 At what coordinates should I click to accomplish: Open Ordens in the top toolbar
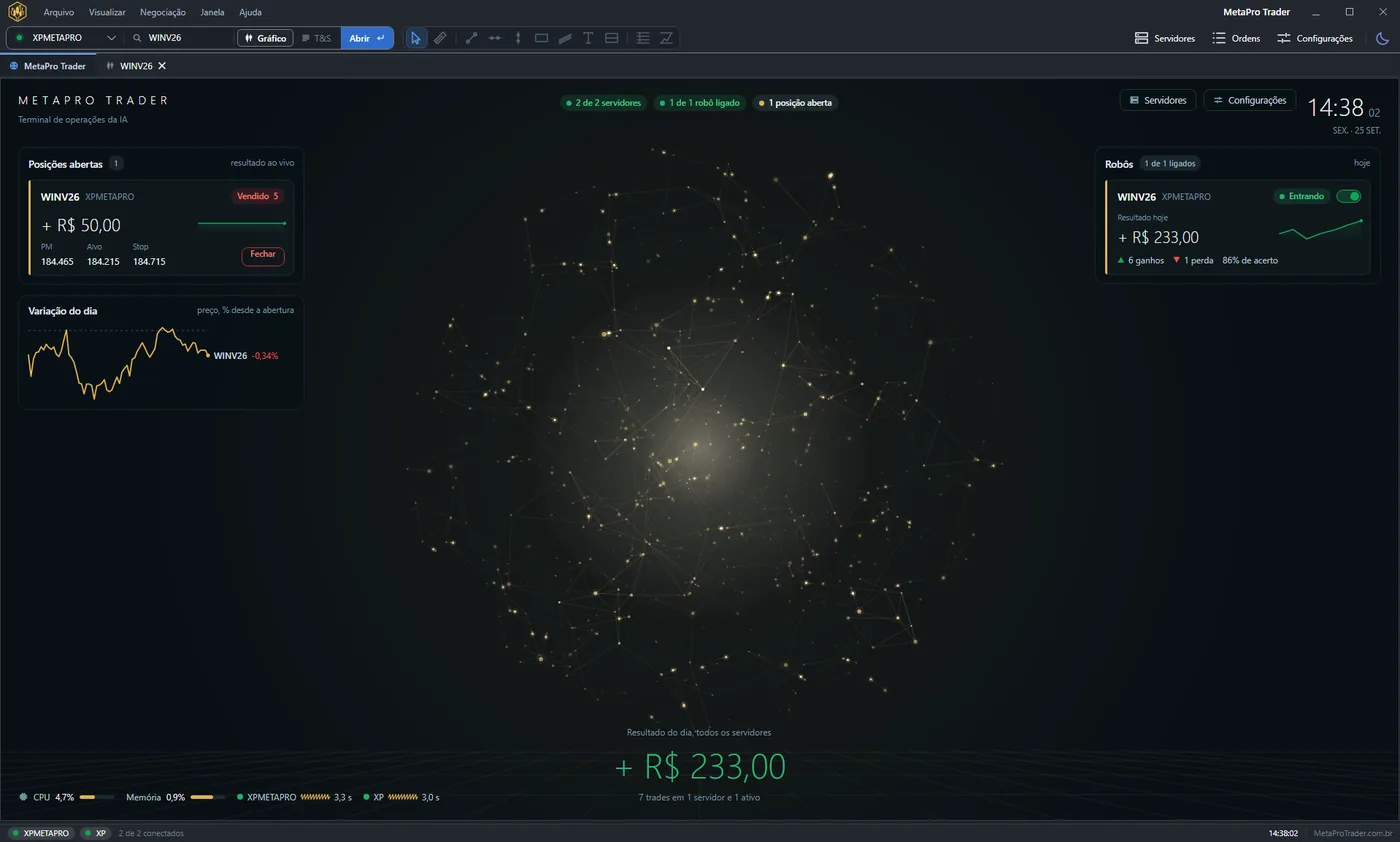(x=1236, y=38)
